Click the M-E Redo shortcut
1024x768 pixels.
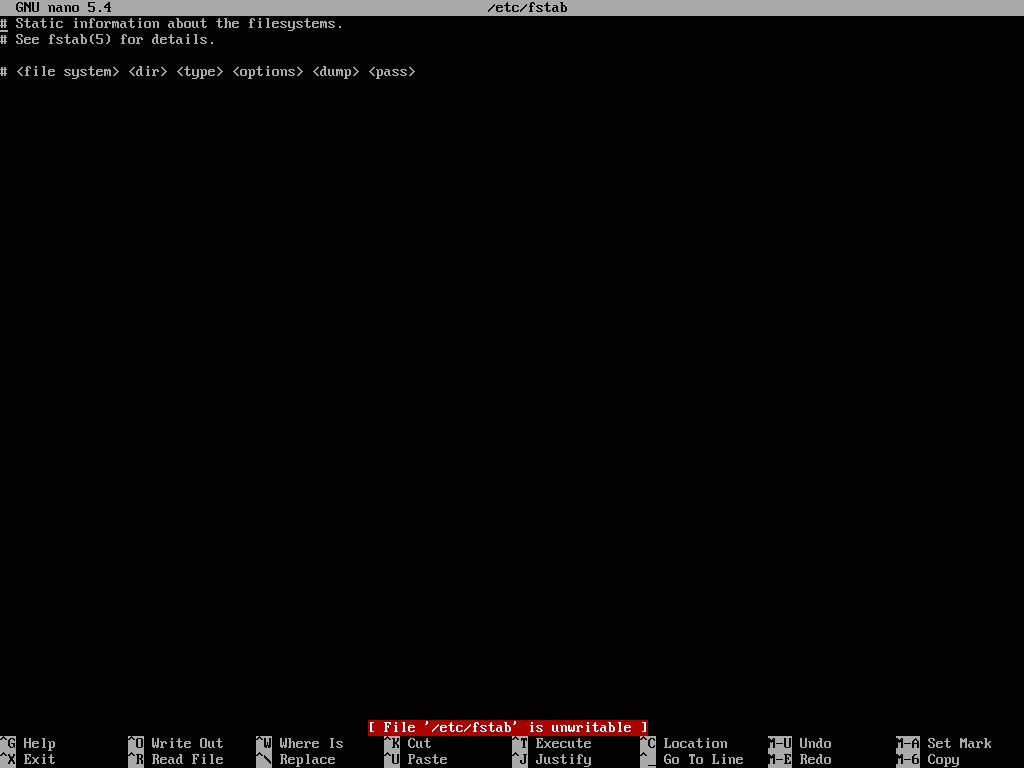(800, 760)
